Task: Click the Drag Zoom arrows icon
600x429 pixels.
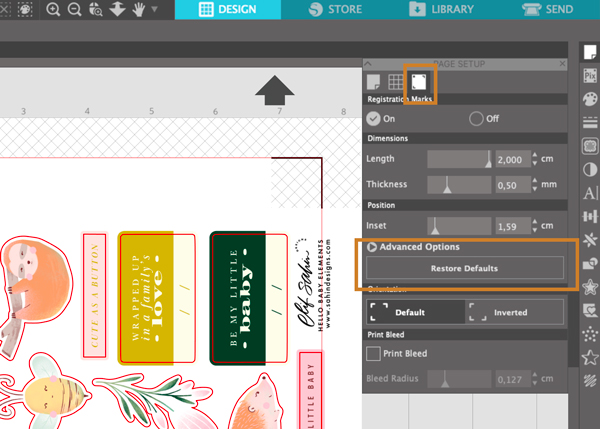Action: 117,9
